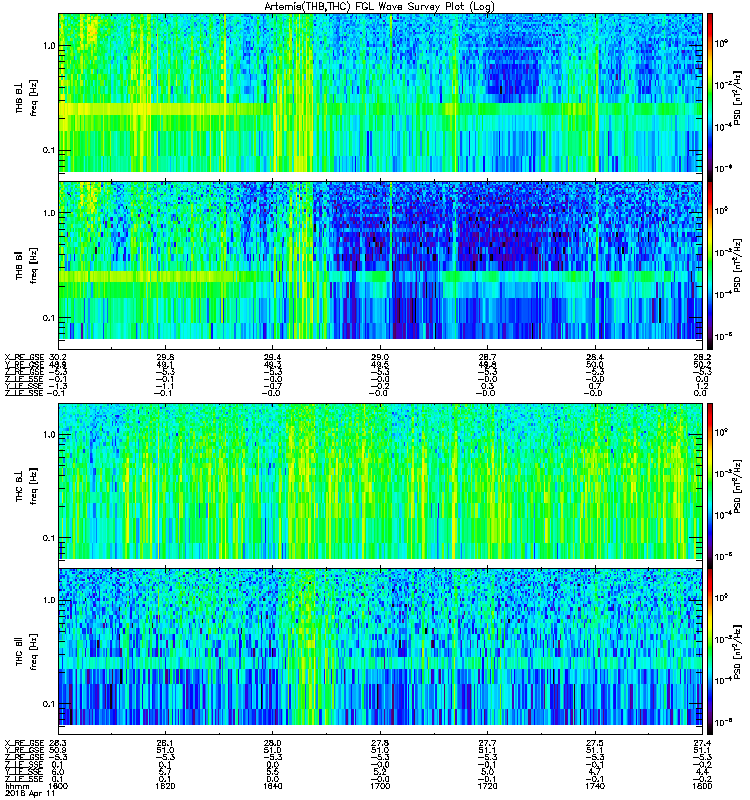Click the 27.8 X_RE_GSE value
Image resolution: width=750 pixels, height=800 pixels.
pos(380,743)
